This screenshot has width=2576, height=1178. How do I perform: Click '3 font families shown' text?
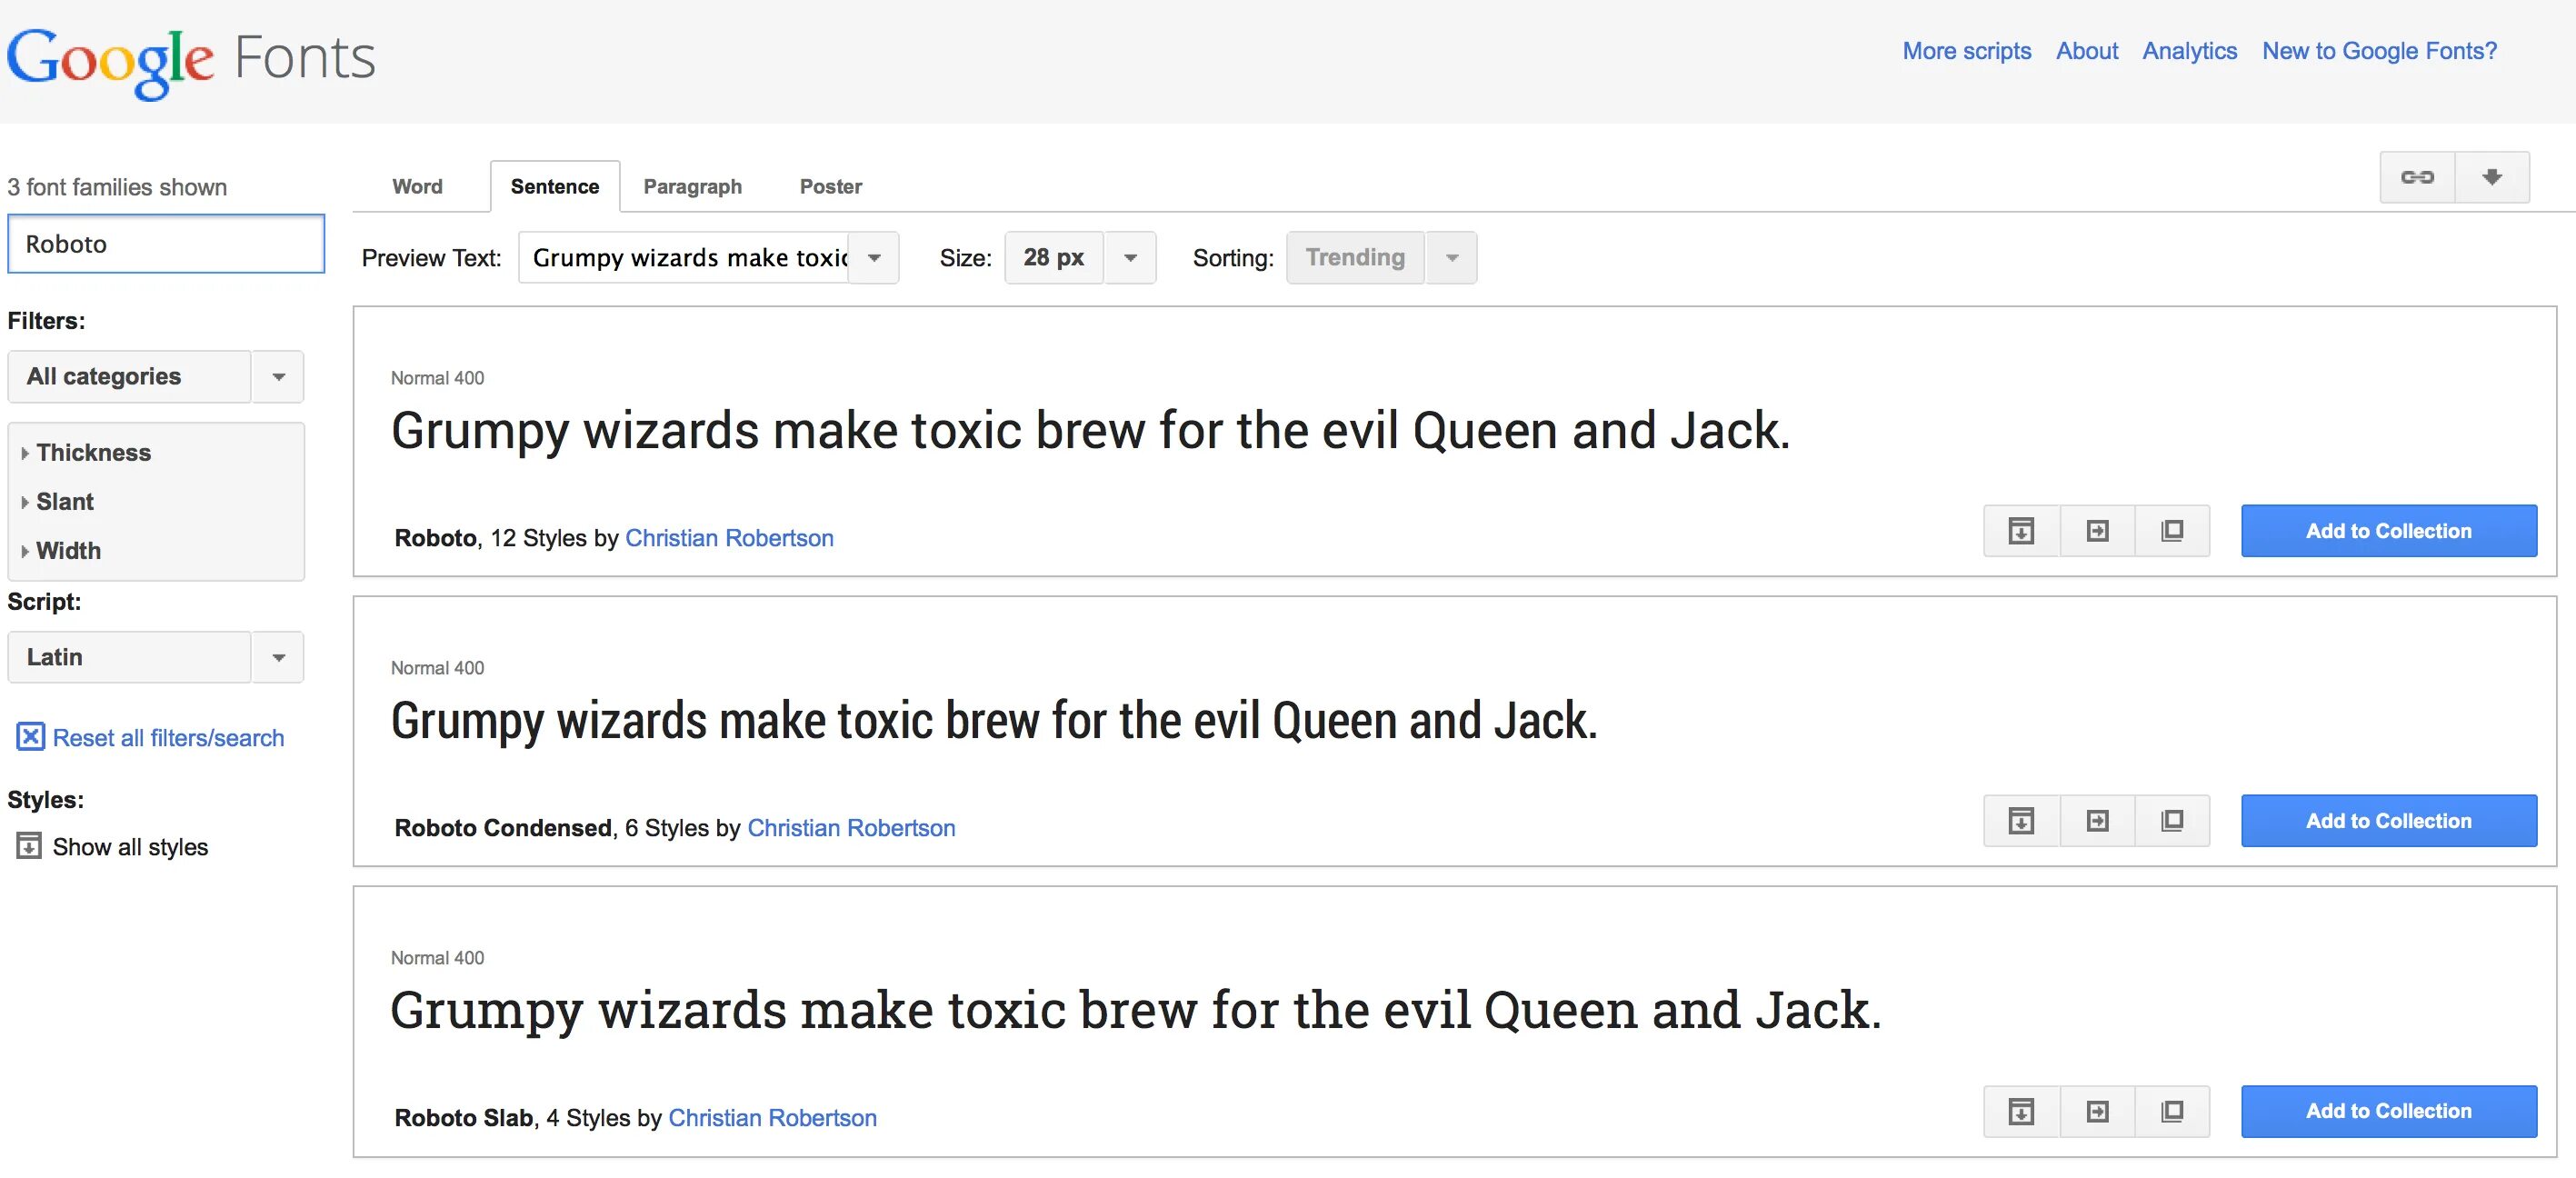click(x=117, y=187)
